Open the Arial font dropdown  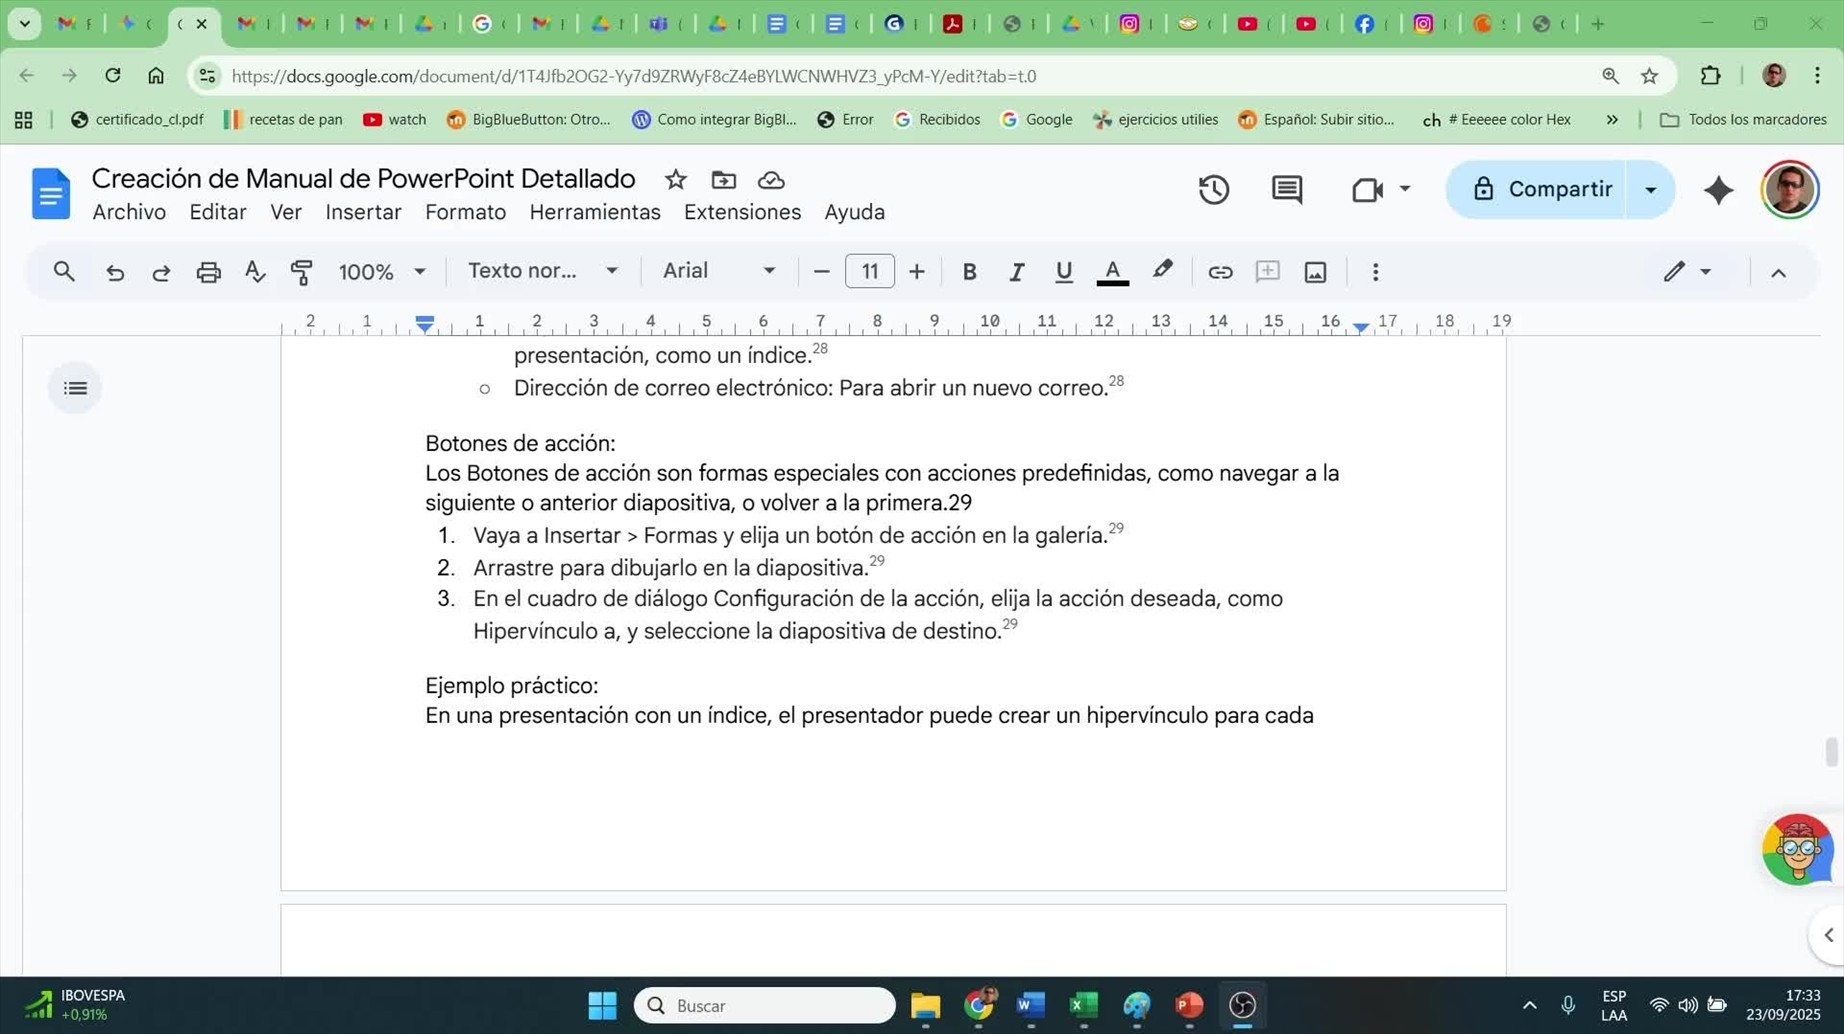click(718, 271)
